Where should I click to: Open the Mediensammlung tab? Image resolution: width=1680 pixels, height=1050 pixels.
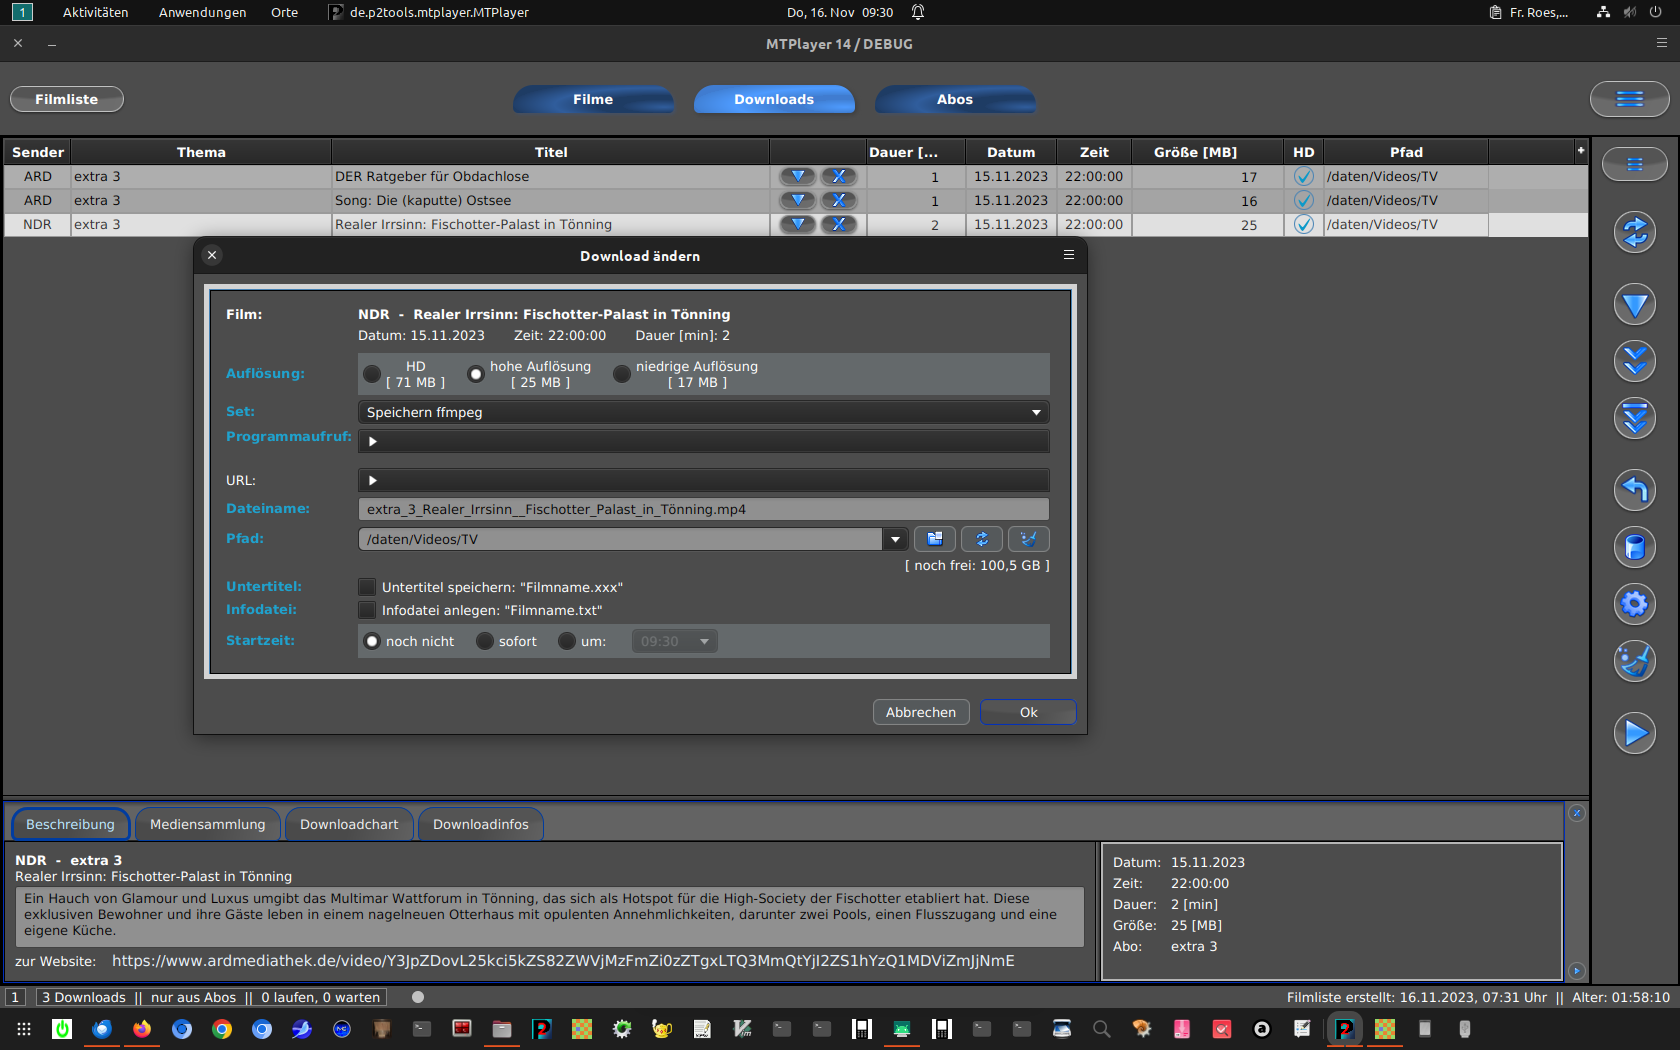pyautogui.click(x=208, y=824)
